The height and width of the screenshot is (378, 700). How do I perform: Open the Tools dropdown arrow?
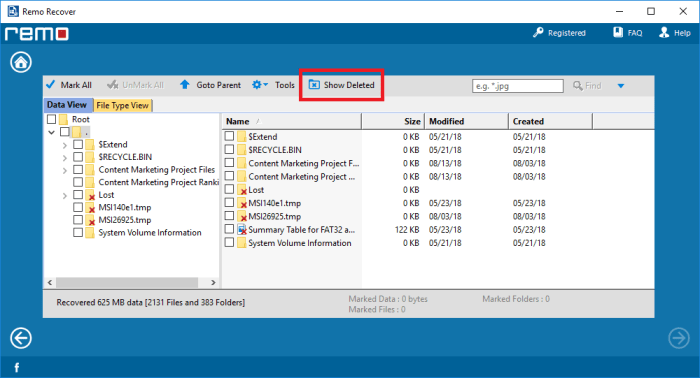pyautogui.click(x=265, y=84)
